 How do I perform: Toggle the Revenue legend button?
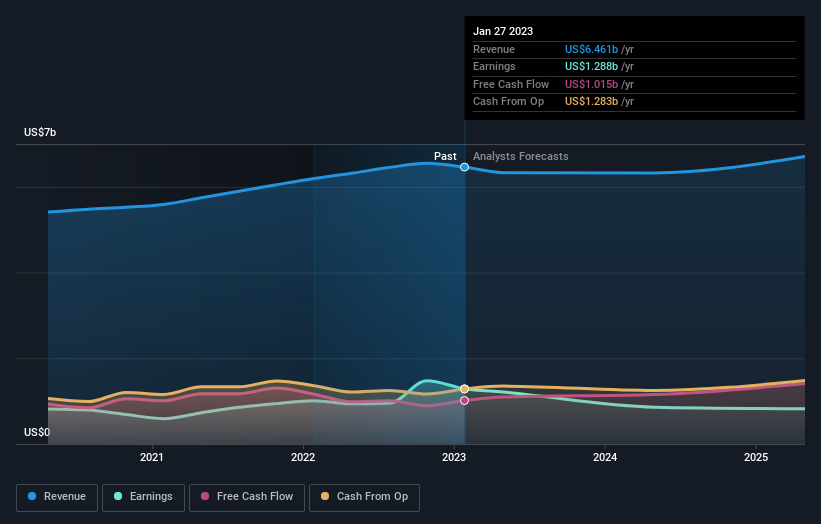tap(57, 497)
